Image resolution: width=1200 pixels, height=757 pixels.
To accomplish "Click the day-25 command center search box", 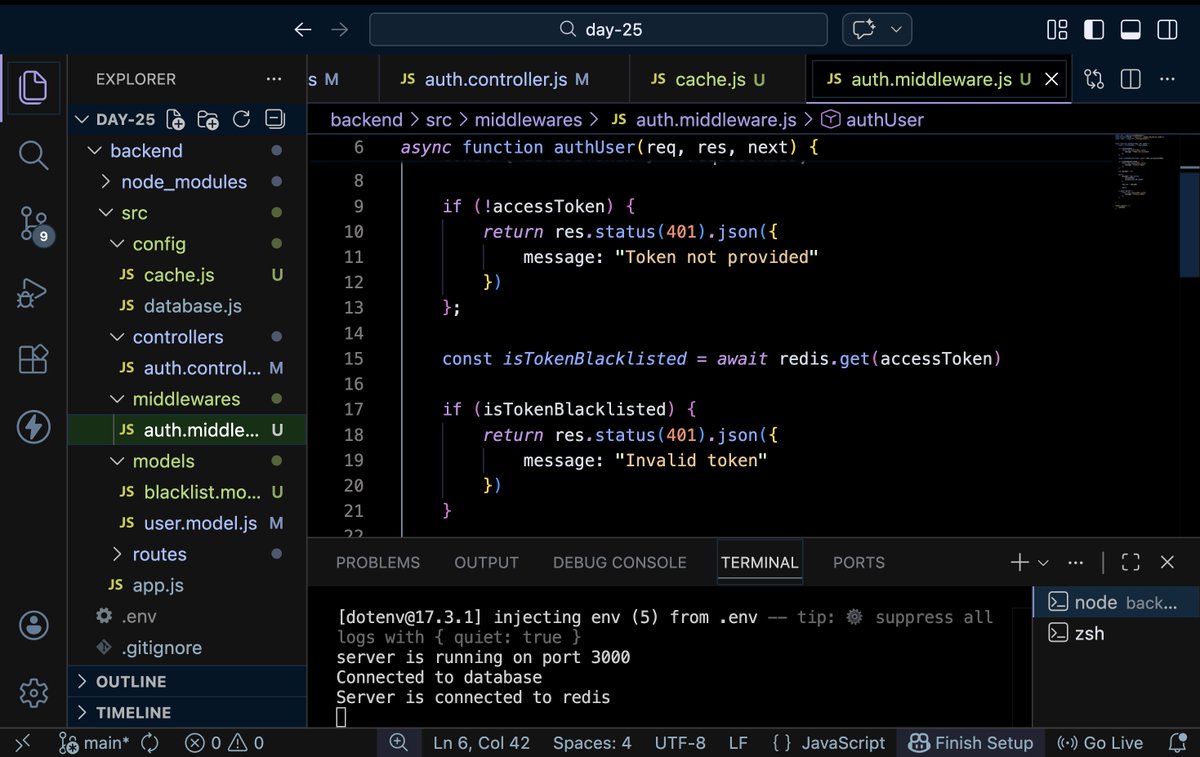I will point(598,30).
